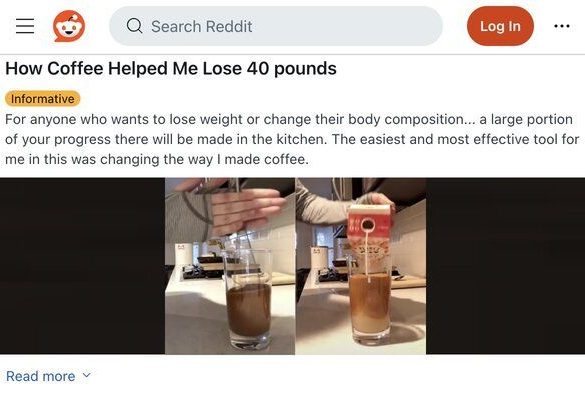Select the Informative flair tag
Image resolution: width=585 pixels, height=403 pixels.
click(x=43, y=99)
